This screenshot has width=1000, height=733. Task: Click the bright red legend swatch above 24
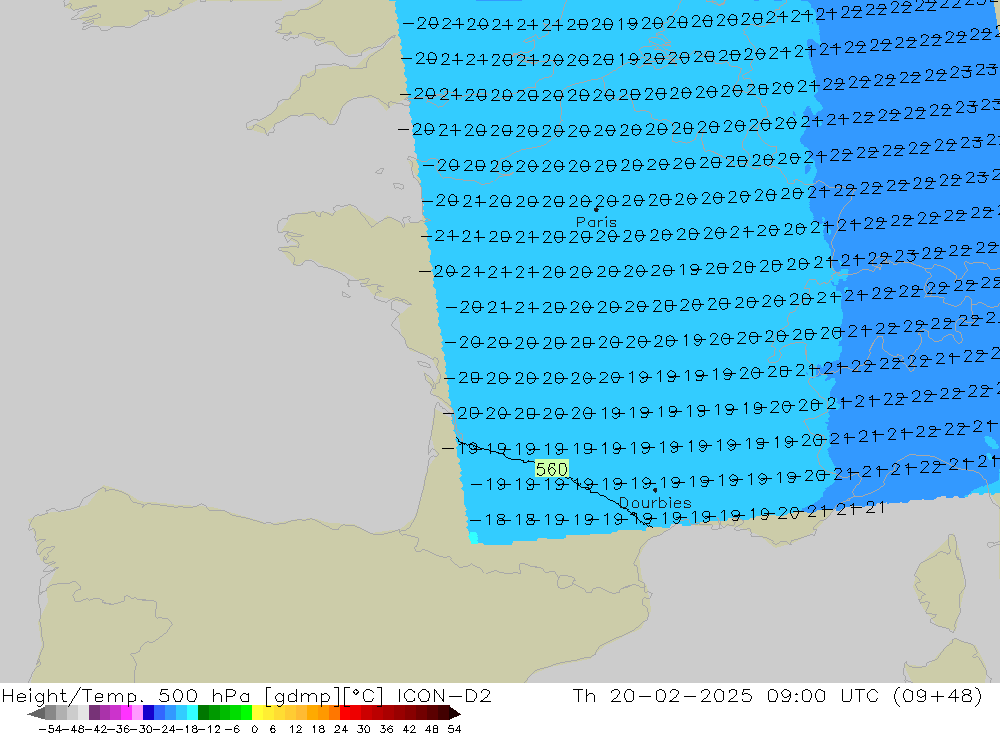[345, 713]
